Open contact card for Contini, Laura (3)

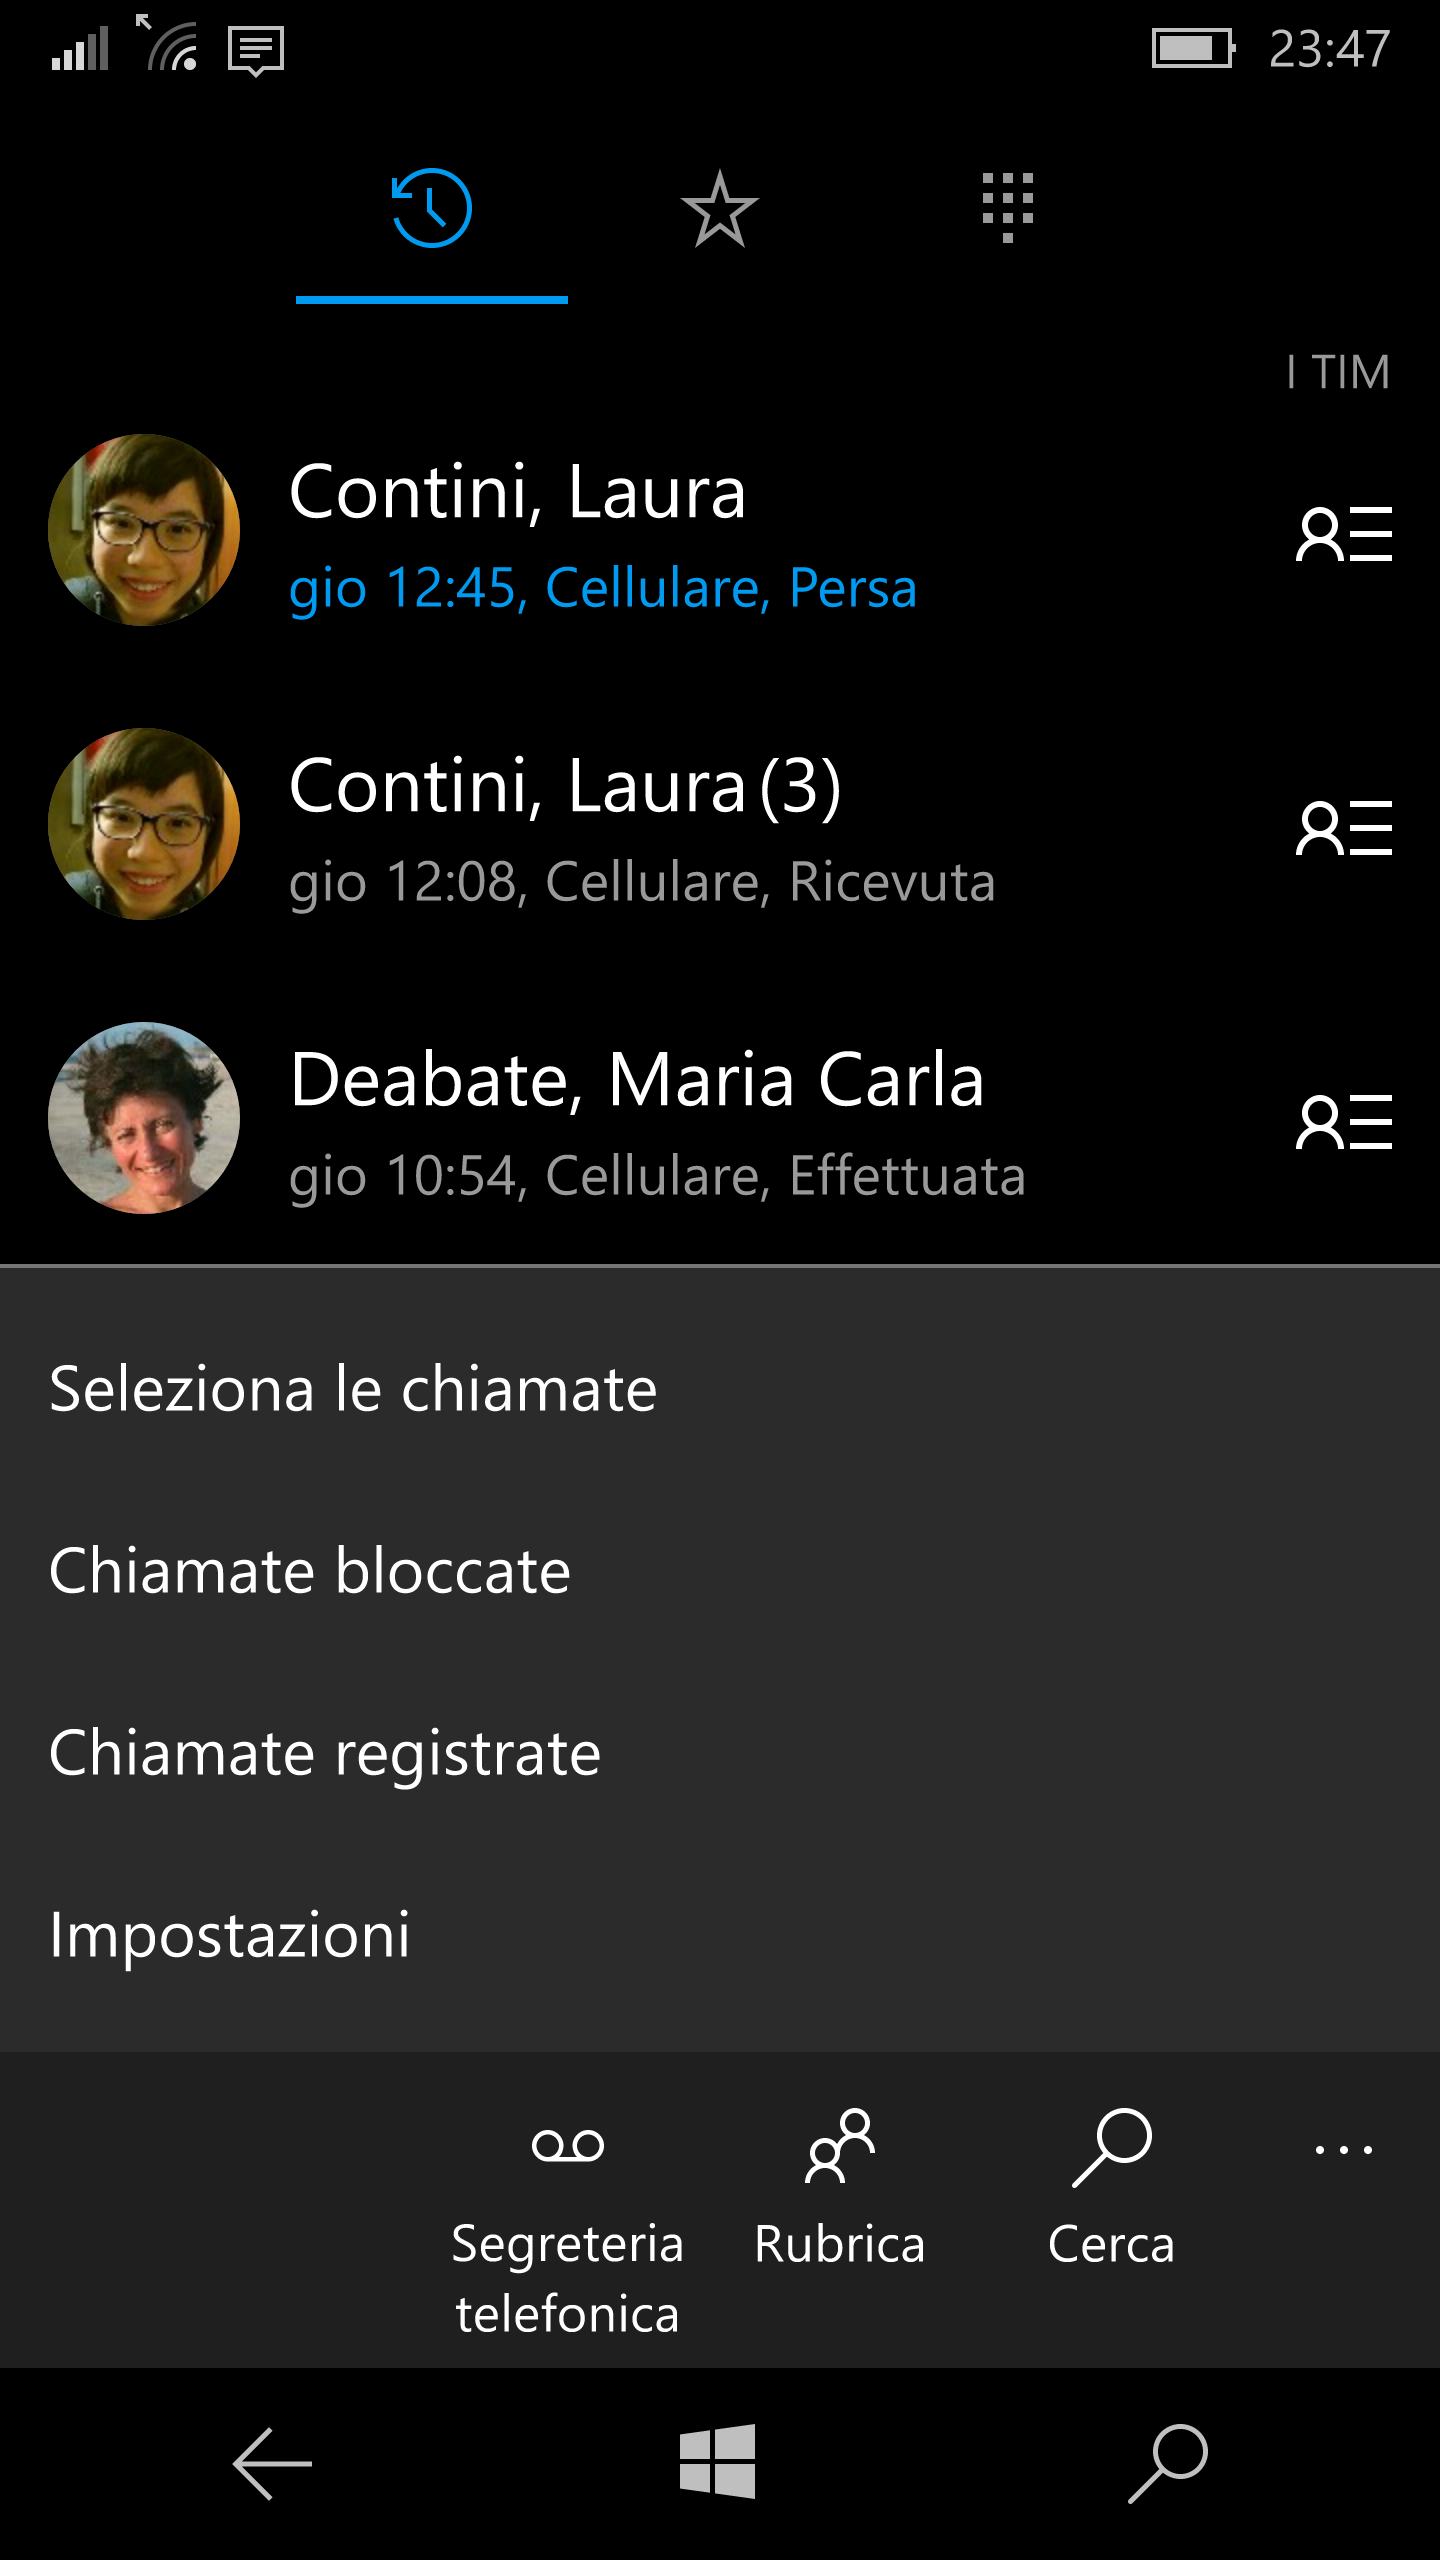tap(1343, 828)
